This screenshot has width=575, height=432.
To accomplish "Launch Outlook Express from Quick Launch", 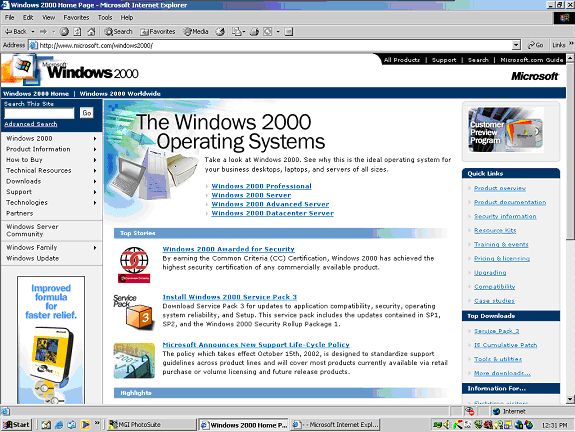I will click(x=72, y=425).
